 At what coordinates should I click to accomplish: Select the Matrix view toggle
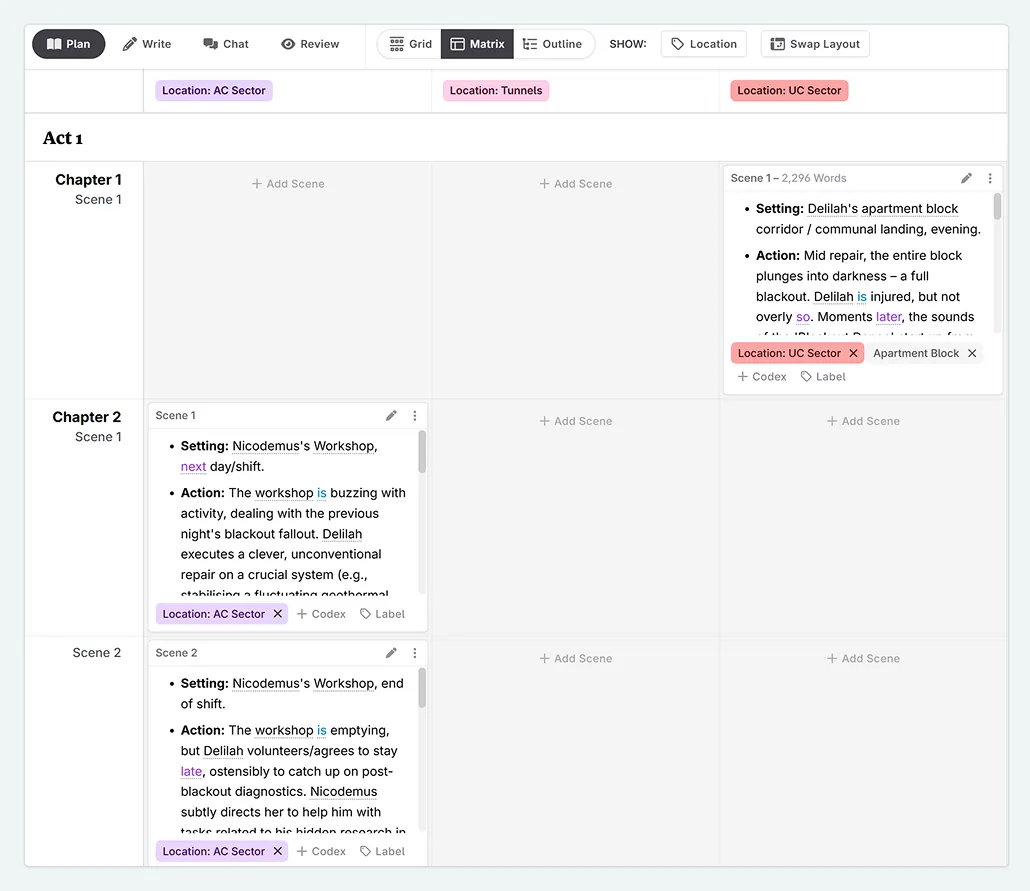[x=477, y=44]
